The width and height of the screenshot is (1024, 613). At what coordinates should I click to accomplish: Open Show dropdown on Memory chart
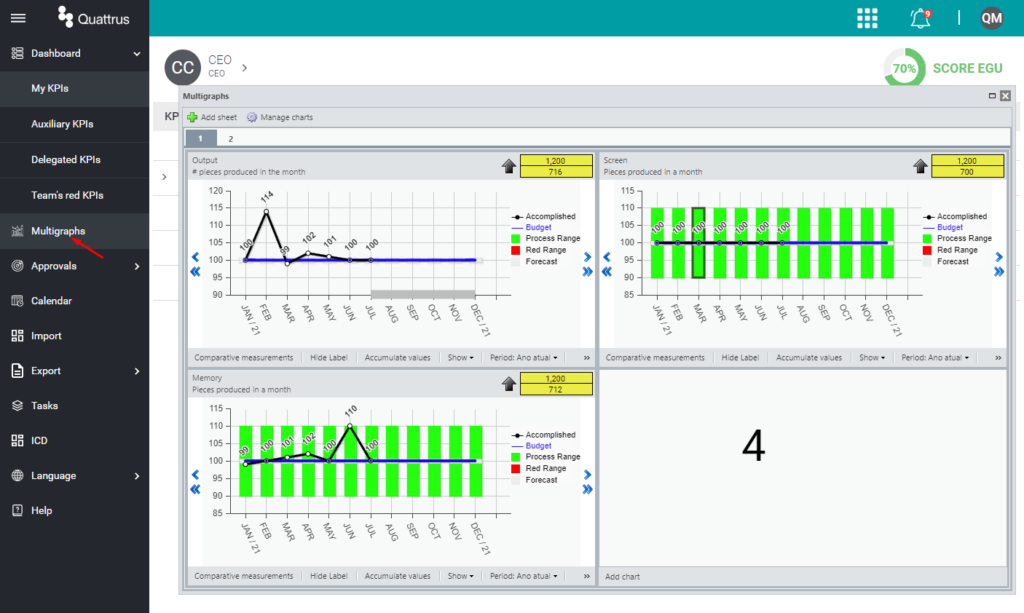460,576
